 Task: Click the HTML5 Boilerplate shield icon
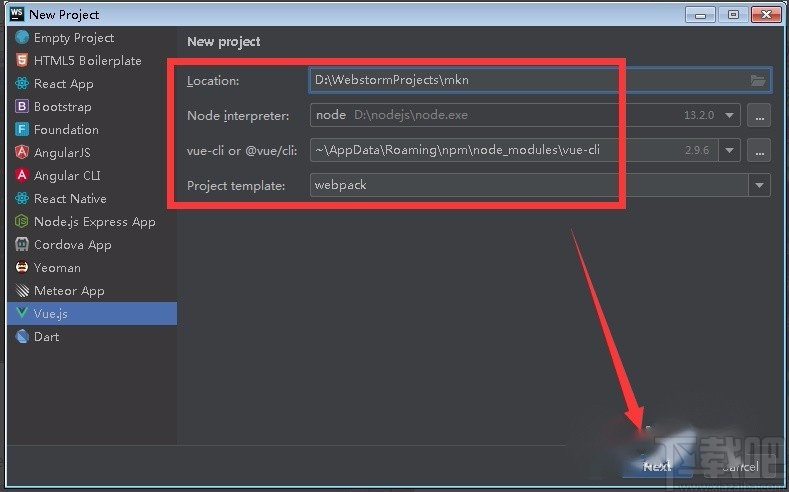pyautogui.click(x=22, y=61)
